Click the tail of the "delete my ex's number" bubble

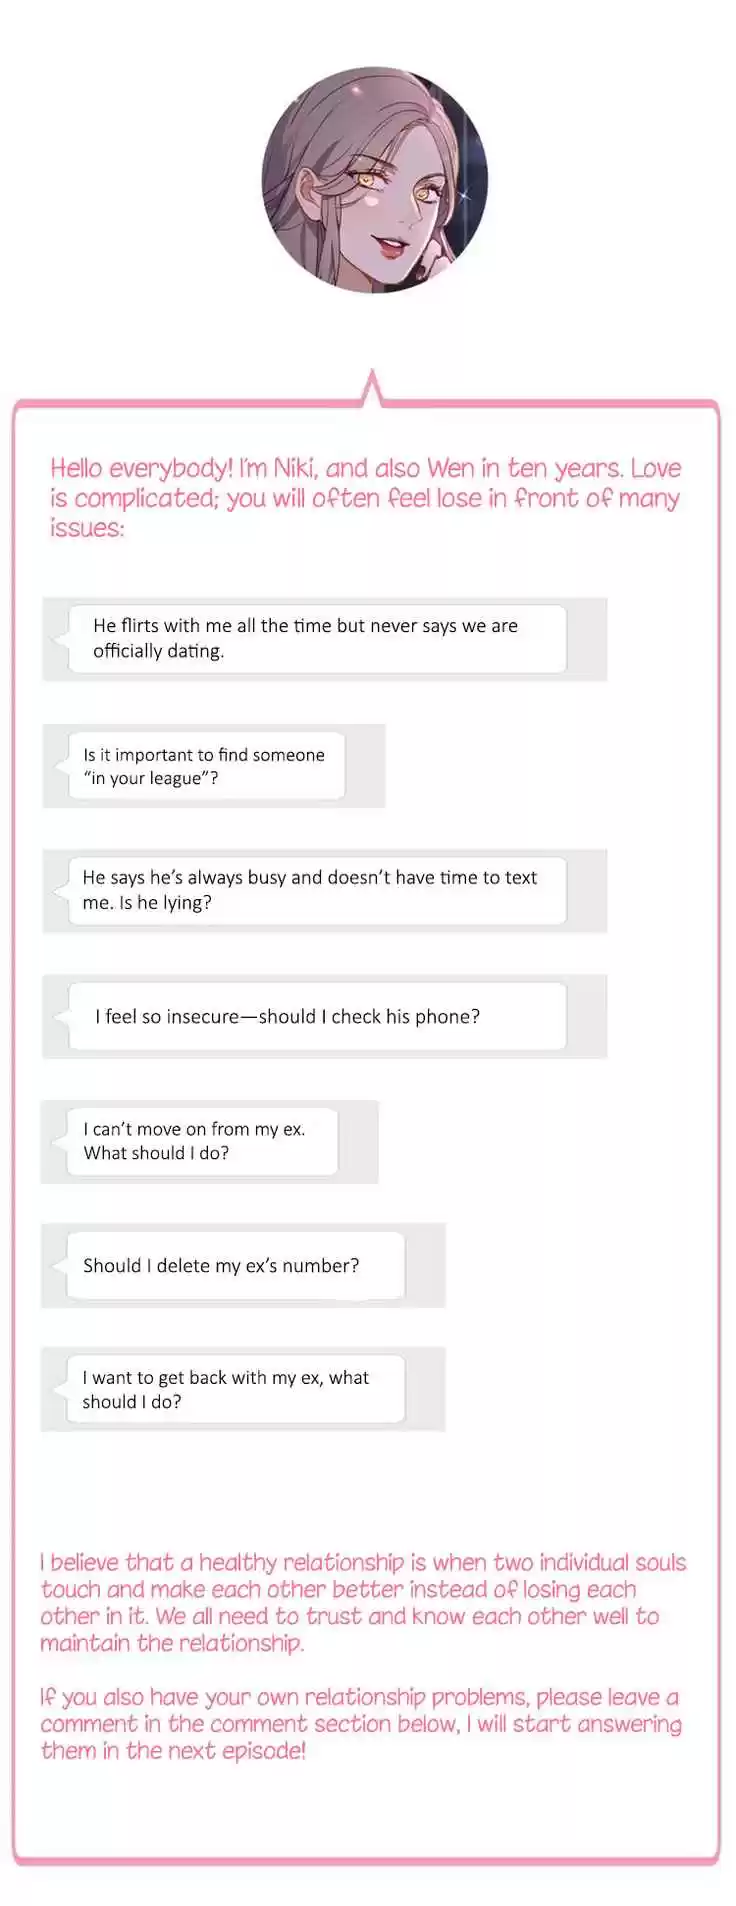click(x=60, y=1266)
